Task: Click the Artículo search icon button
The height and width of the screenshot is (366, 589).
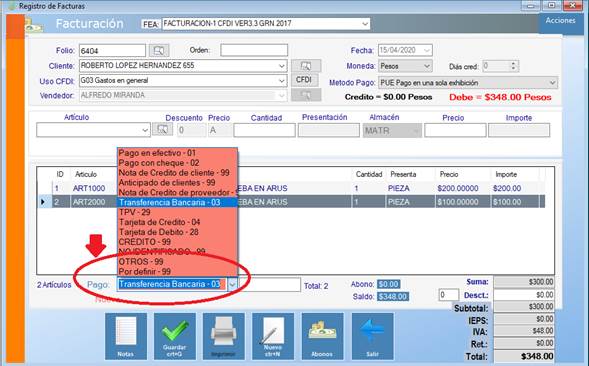Action: 162,130
